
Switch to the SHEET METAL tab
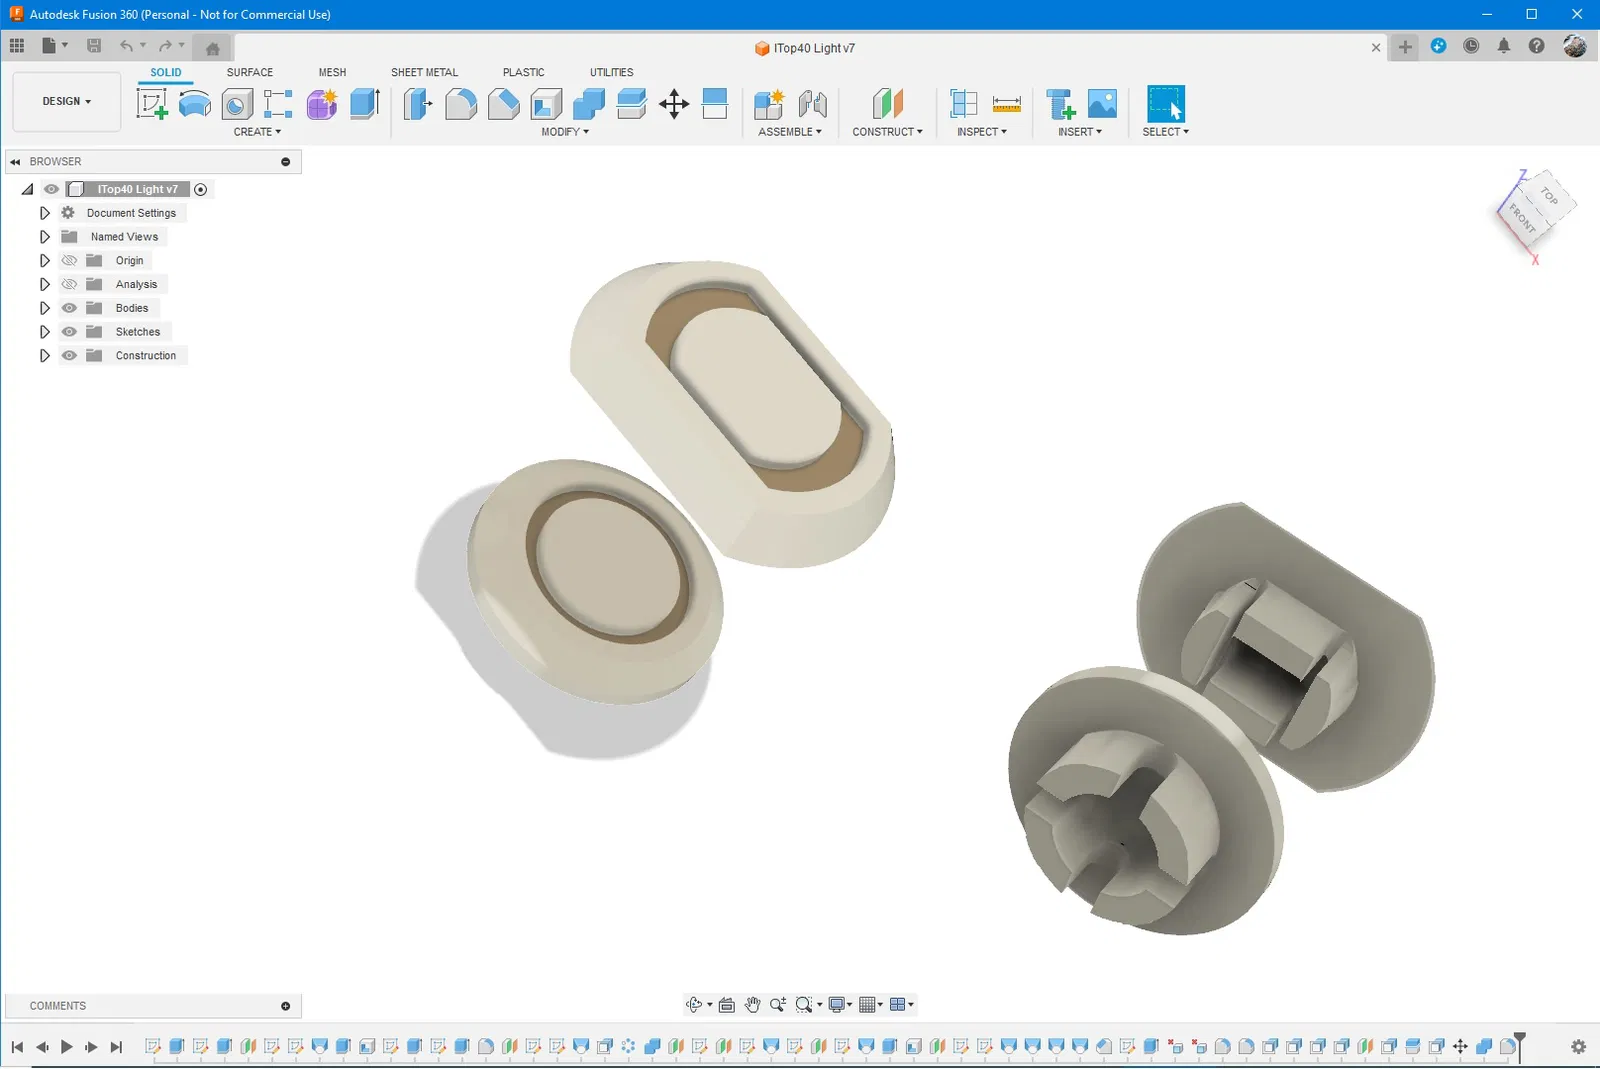[424, 72]
